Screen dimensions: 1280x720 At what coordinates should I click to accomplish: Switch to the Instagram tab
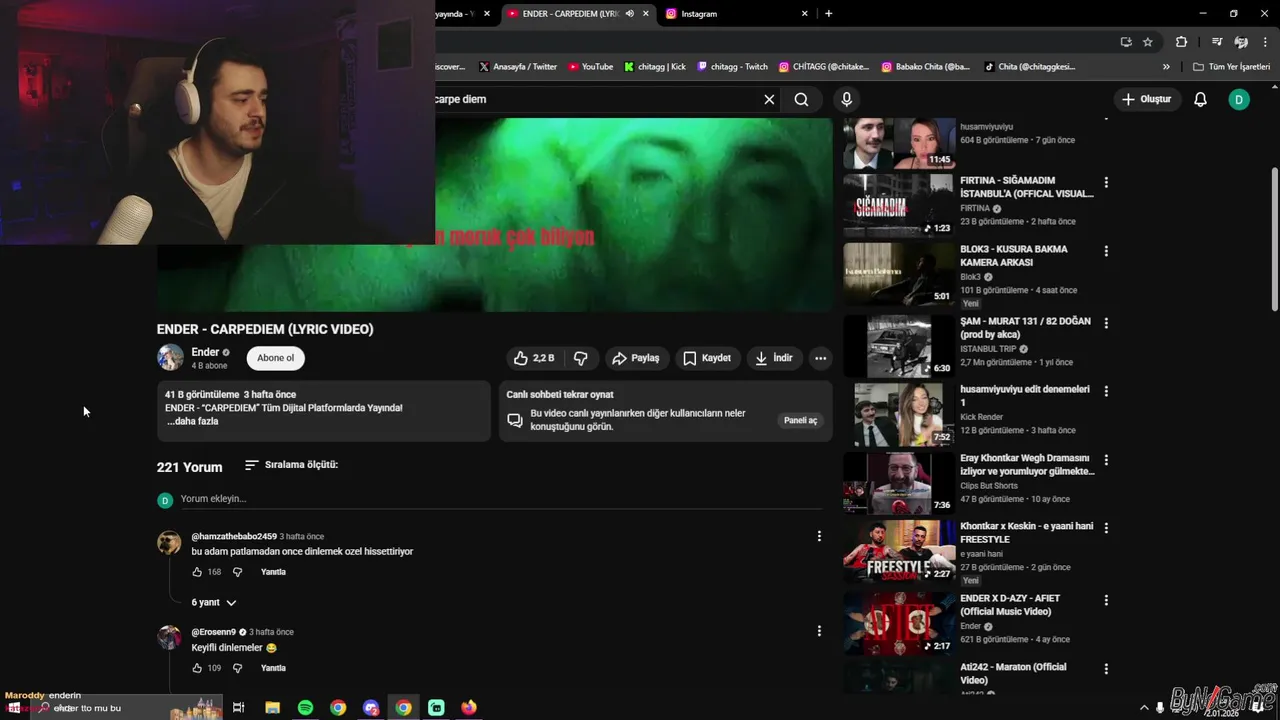point(735,14)
